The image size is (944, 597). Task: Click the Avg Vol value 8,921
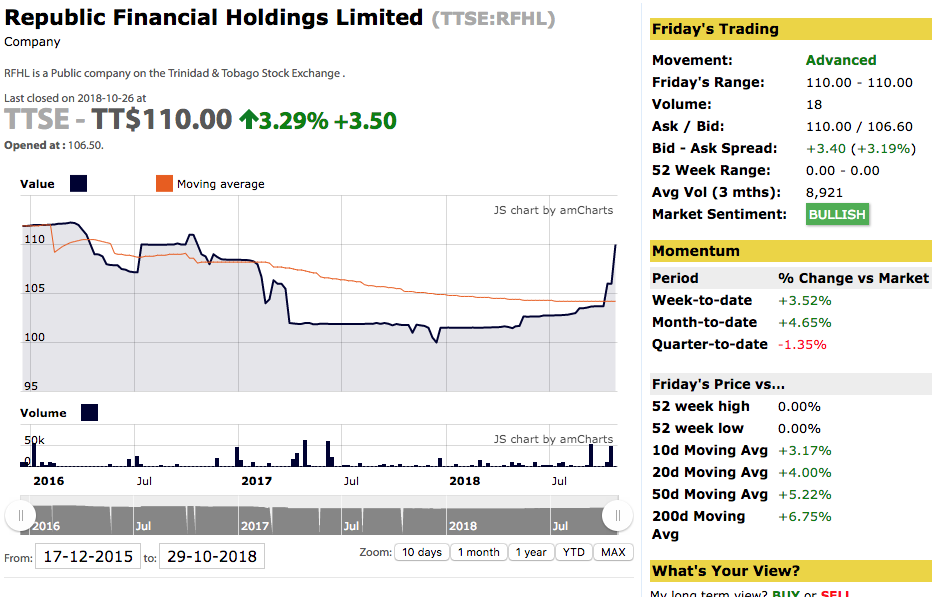pos(824,193)
